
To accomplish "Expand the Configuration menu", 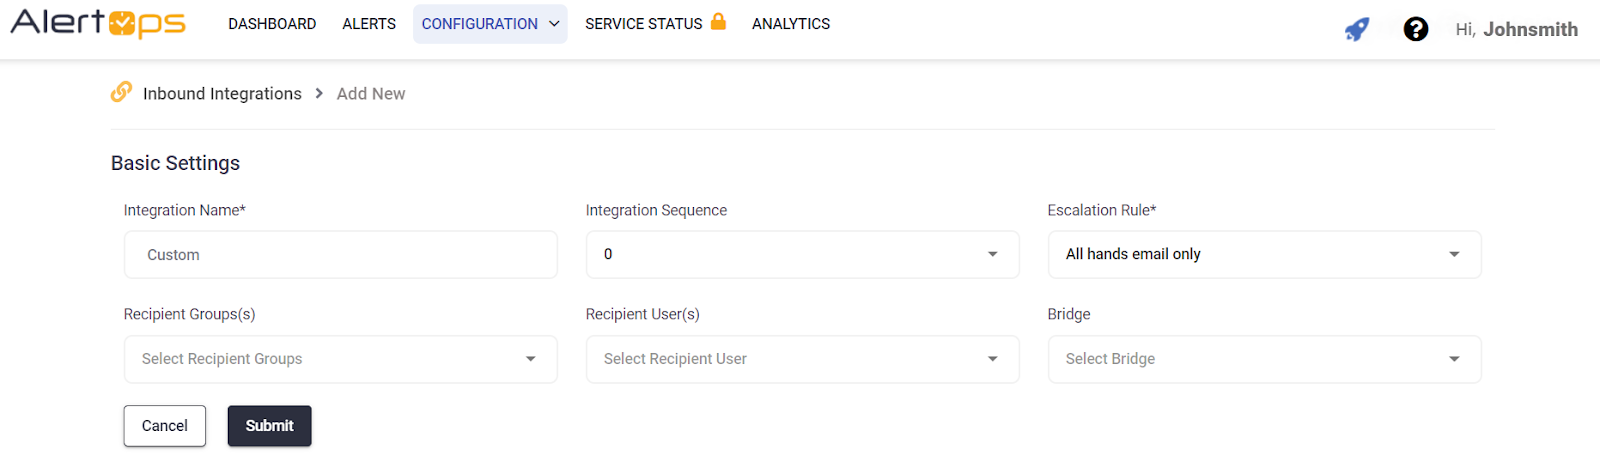I will [489, 24].
